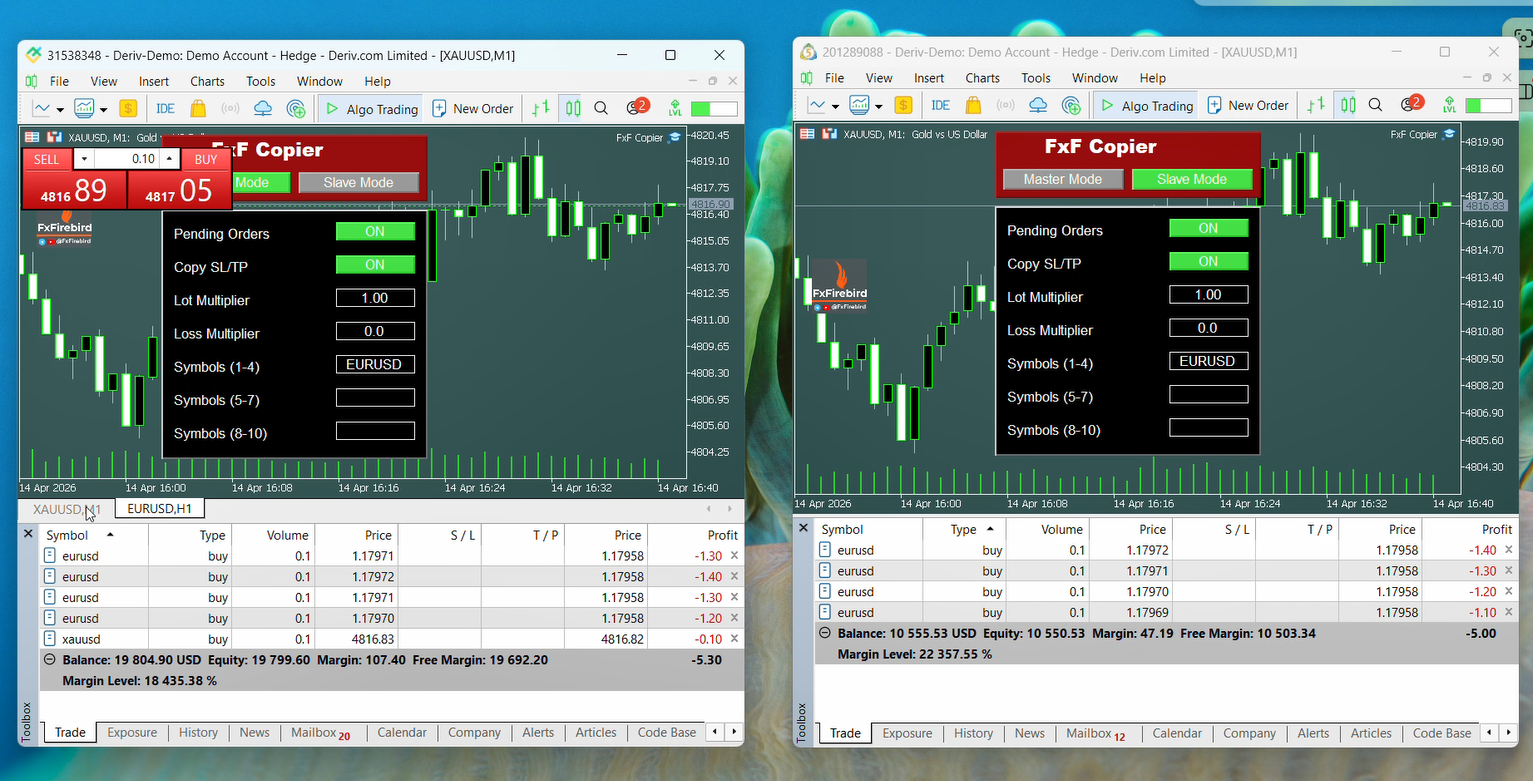Open IDE (MetaEditor) in left window

(165, 109)
